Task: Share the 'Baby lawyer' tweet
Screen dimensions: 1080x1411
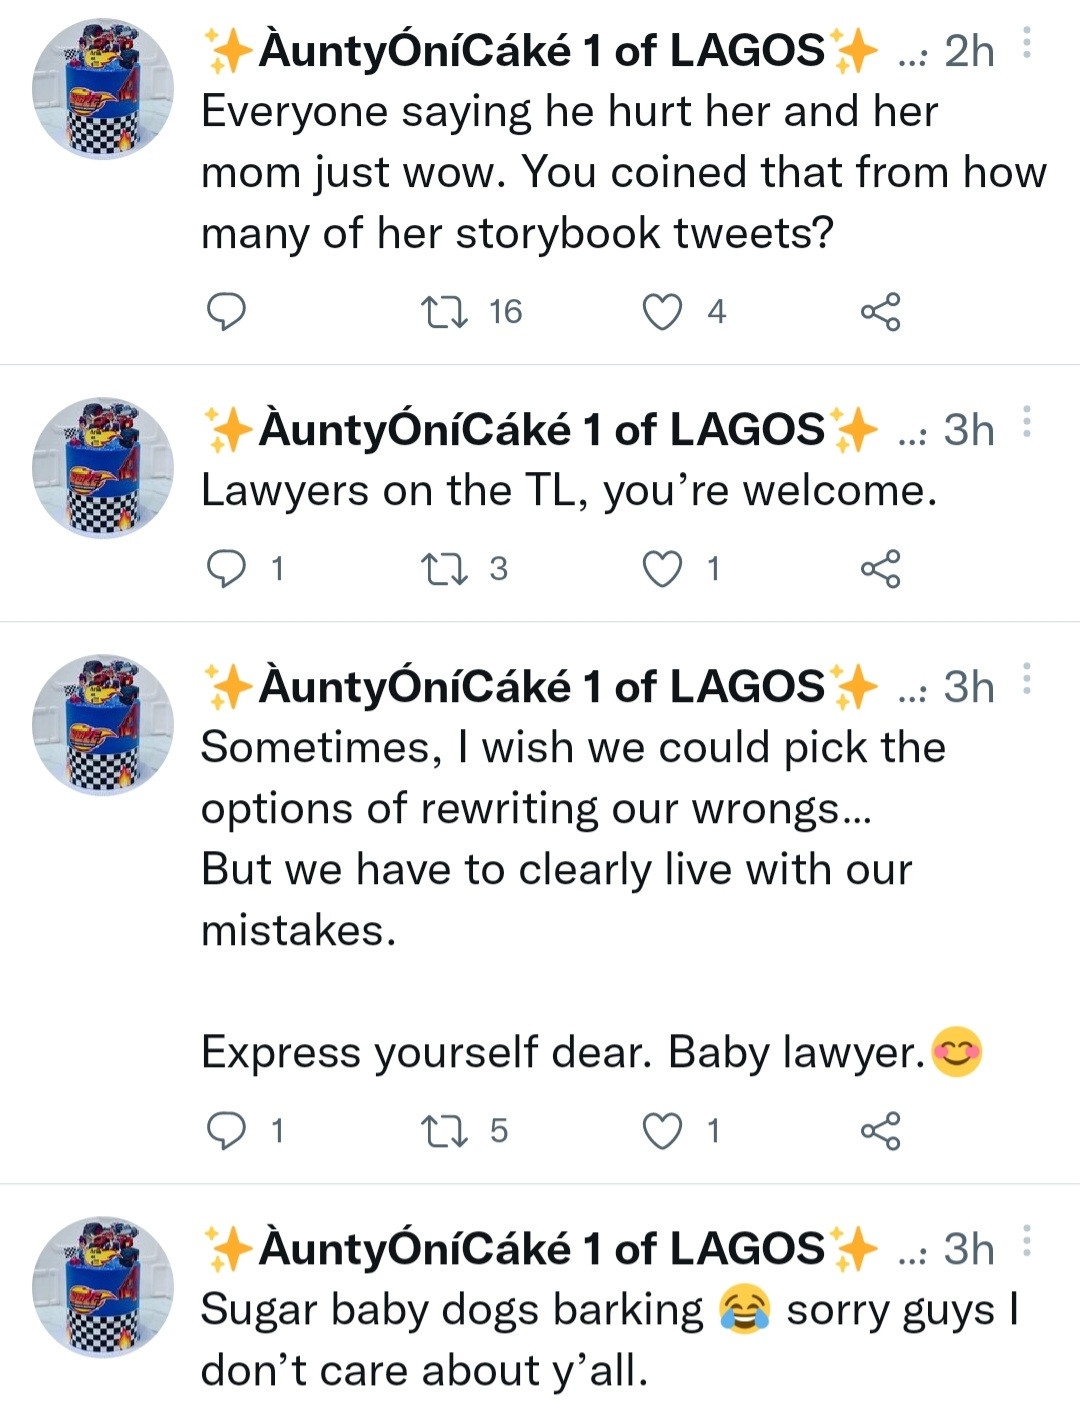Action: [x=880, y=1131]
